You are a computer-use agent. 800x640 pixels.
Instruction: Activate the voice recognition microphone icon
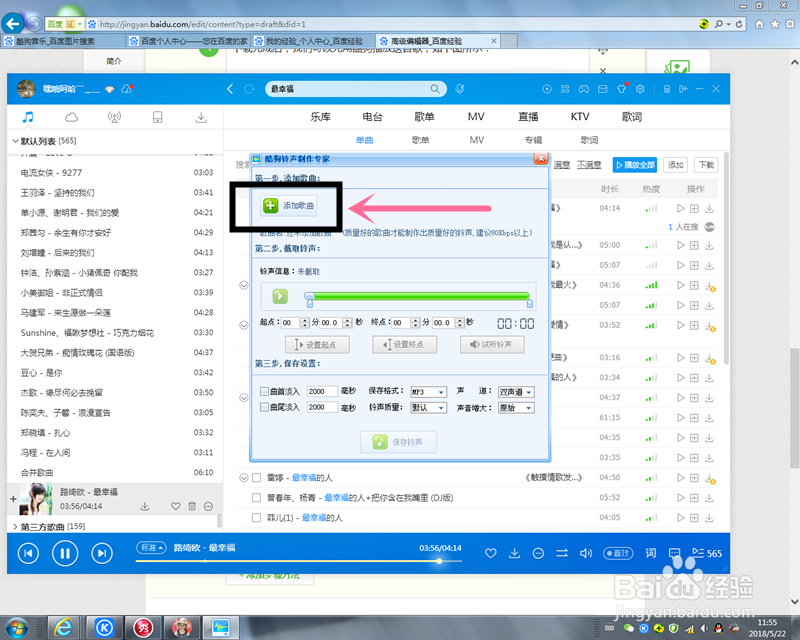click(460, 89)
